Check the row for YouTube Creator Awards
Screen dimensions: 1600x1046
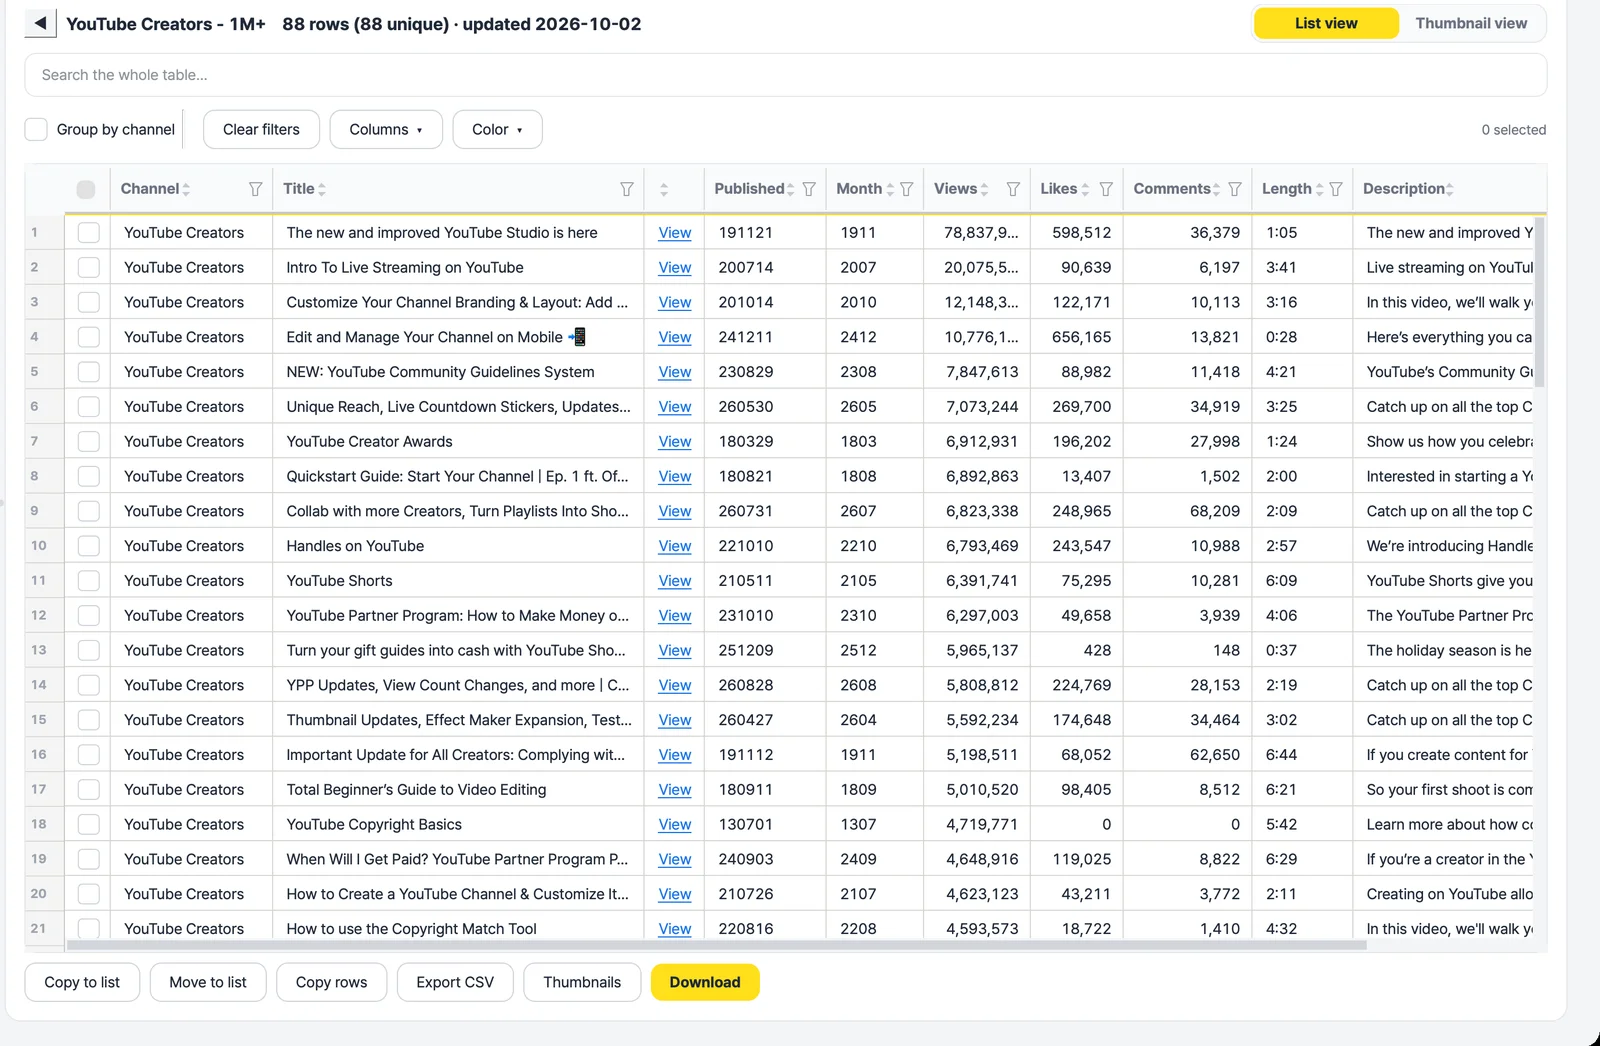(89, 441)
